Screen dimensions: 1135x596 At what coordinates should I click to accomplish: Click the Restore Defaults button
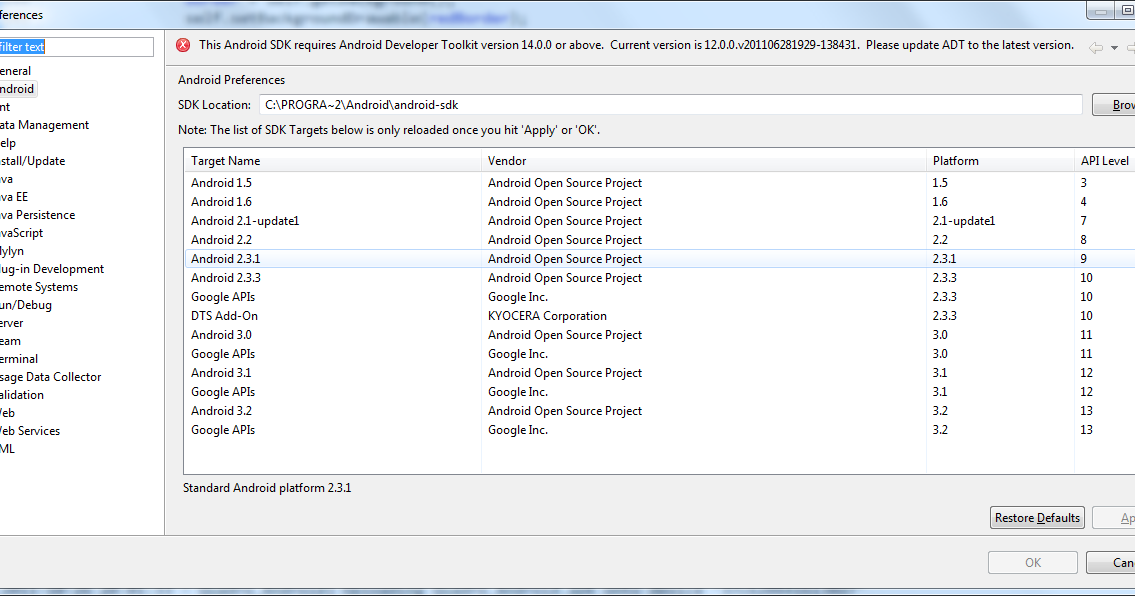pos(1037,518)
